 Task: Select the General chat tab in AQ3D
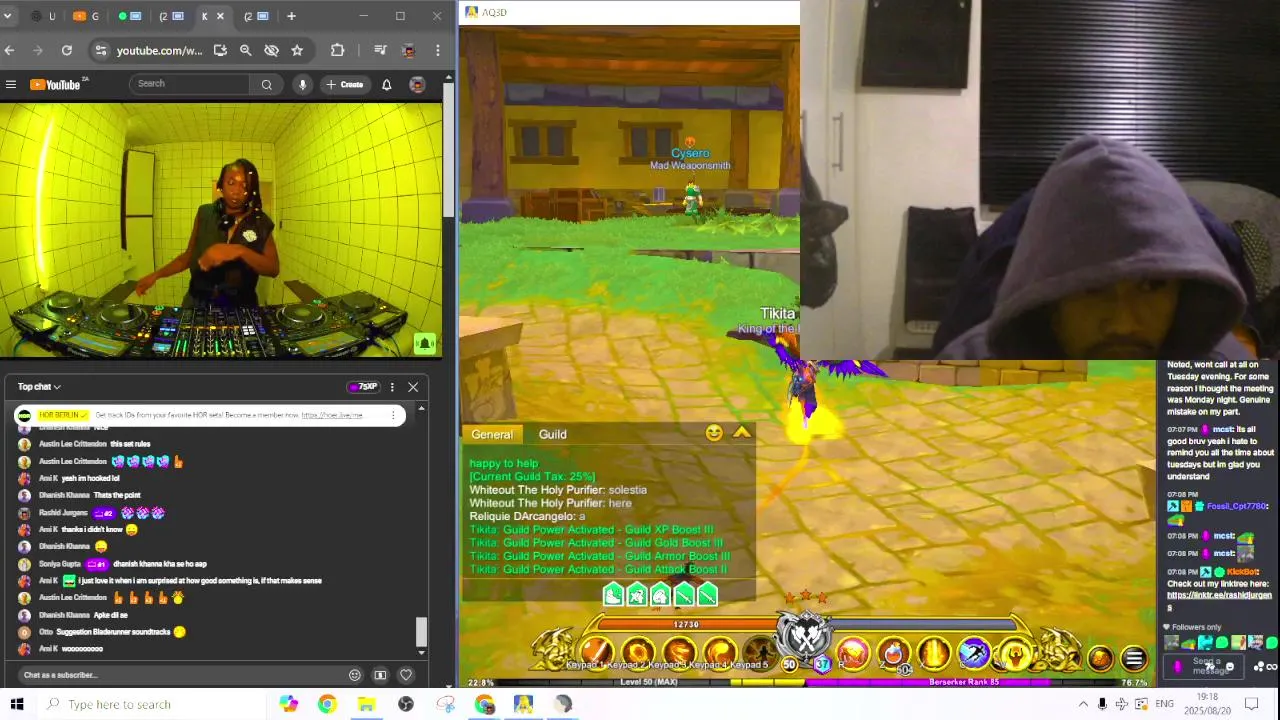(x=492, y=434)
